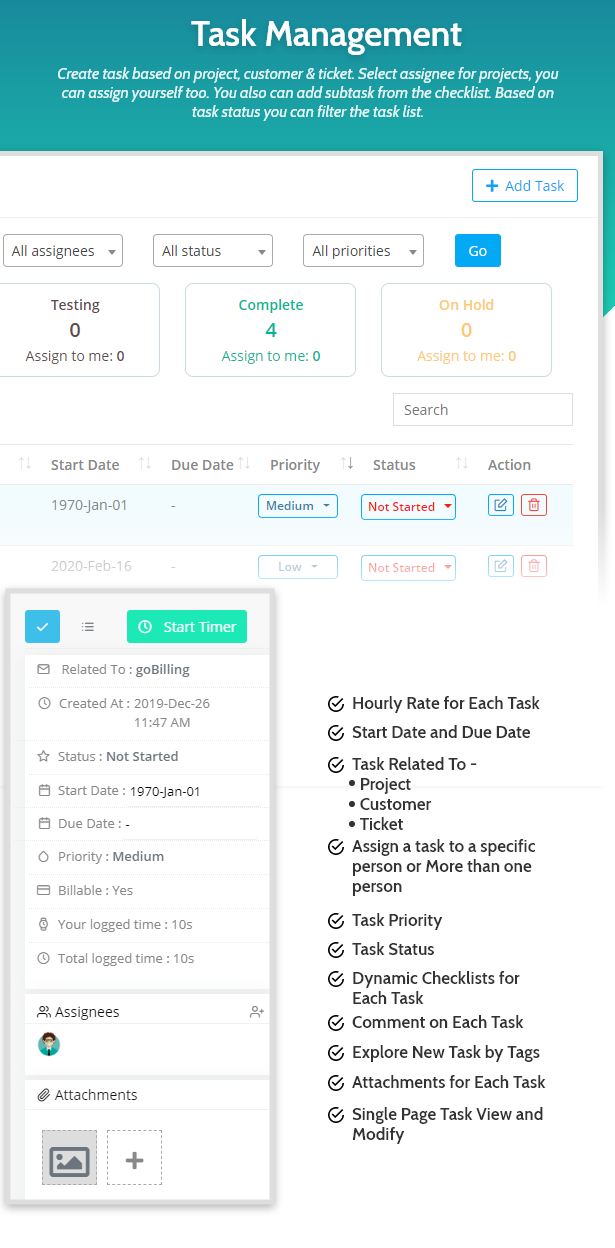This screenshot has height=1248, width=615.
Task: Open the checklist view icon beside Start Timer
Action: [x=88, y=627]
